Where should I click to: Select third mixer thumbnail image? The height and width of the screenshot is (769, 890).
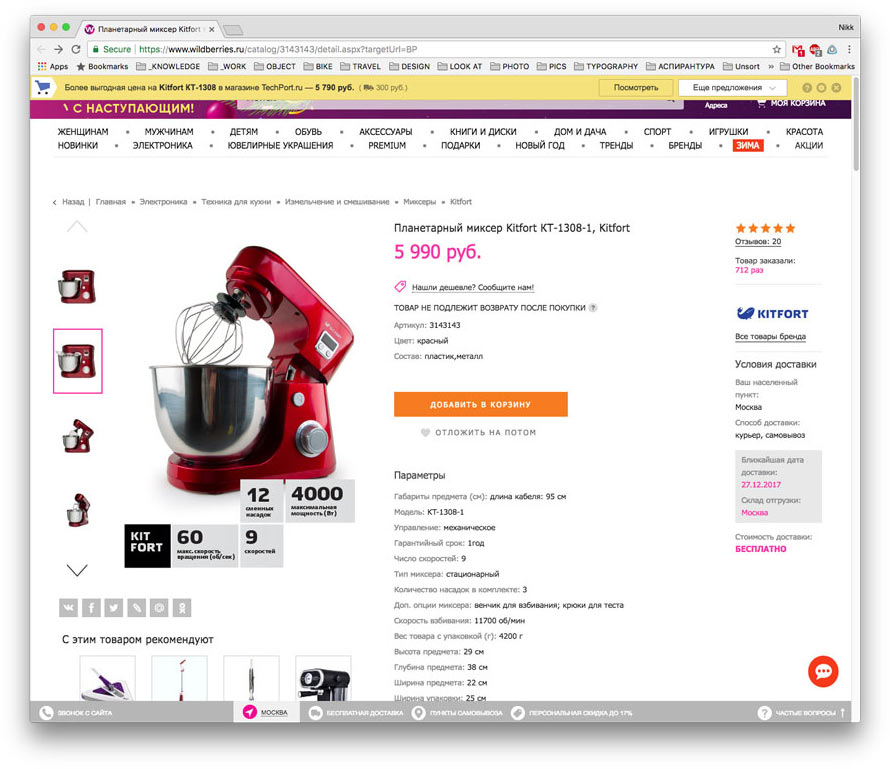tap(78, 436)
